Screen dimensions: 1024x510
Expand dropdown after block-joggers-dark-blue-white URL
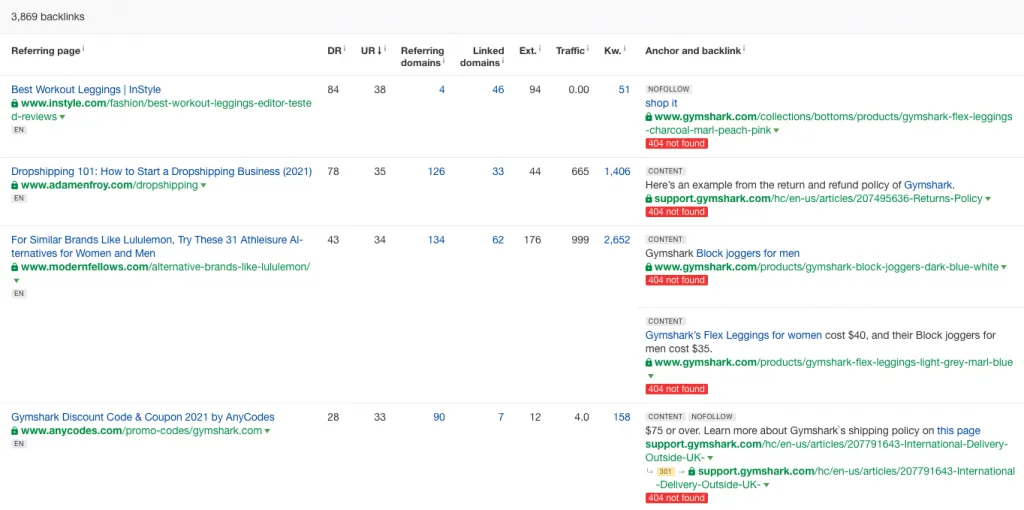coord(1004,267)
